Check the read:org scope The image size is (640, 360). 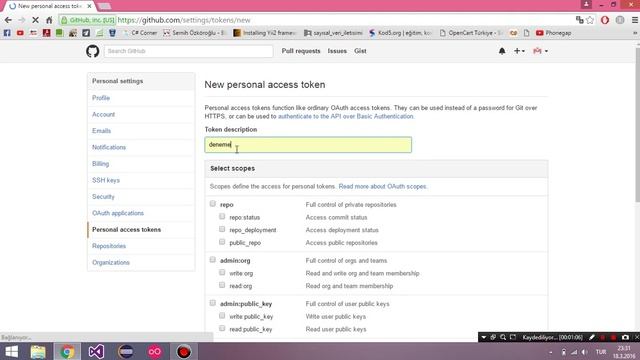pyautogui.click(x=222, y=285)
